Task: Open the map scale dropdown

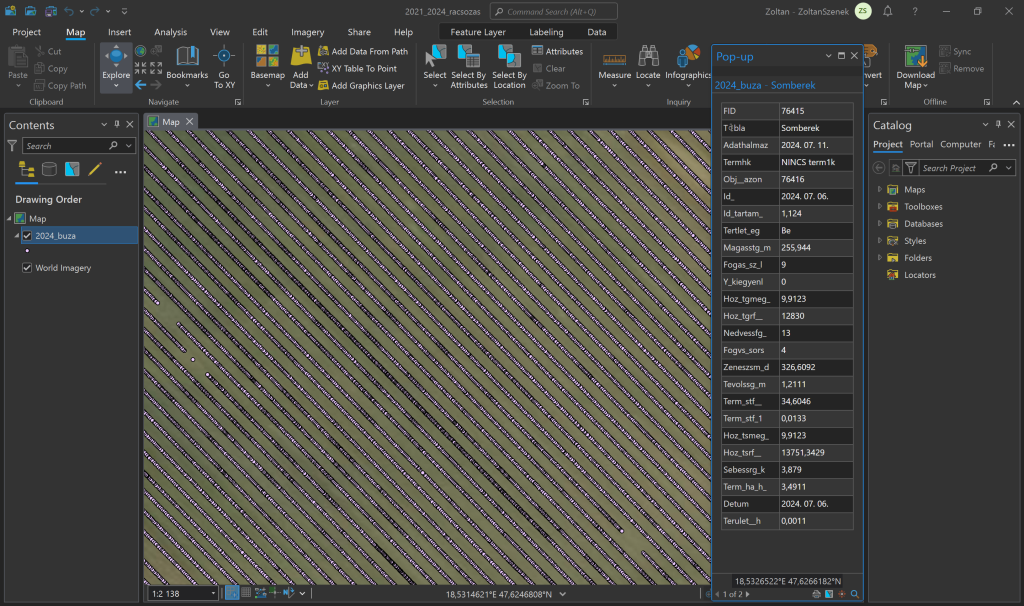Action: pos(213,594)
